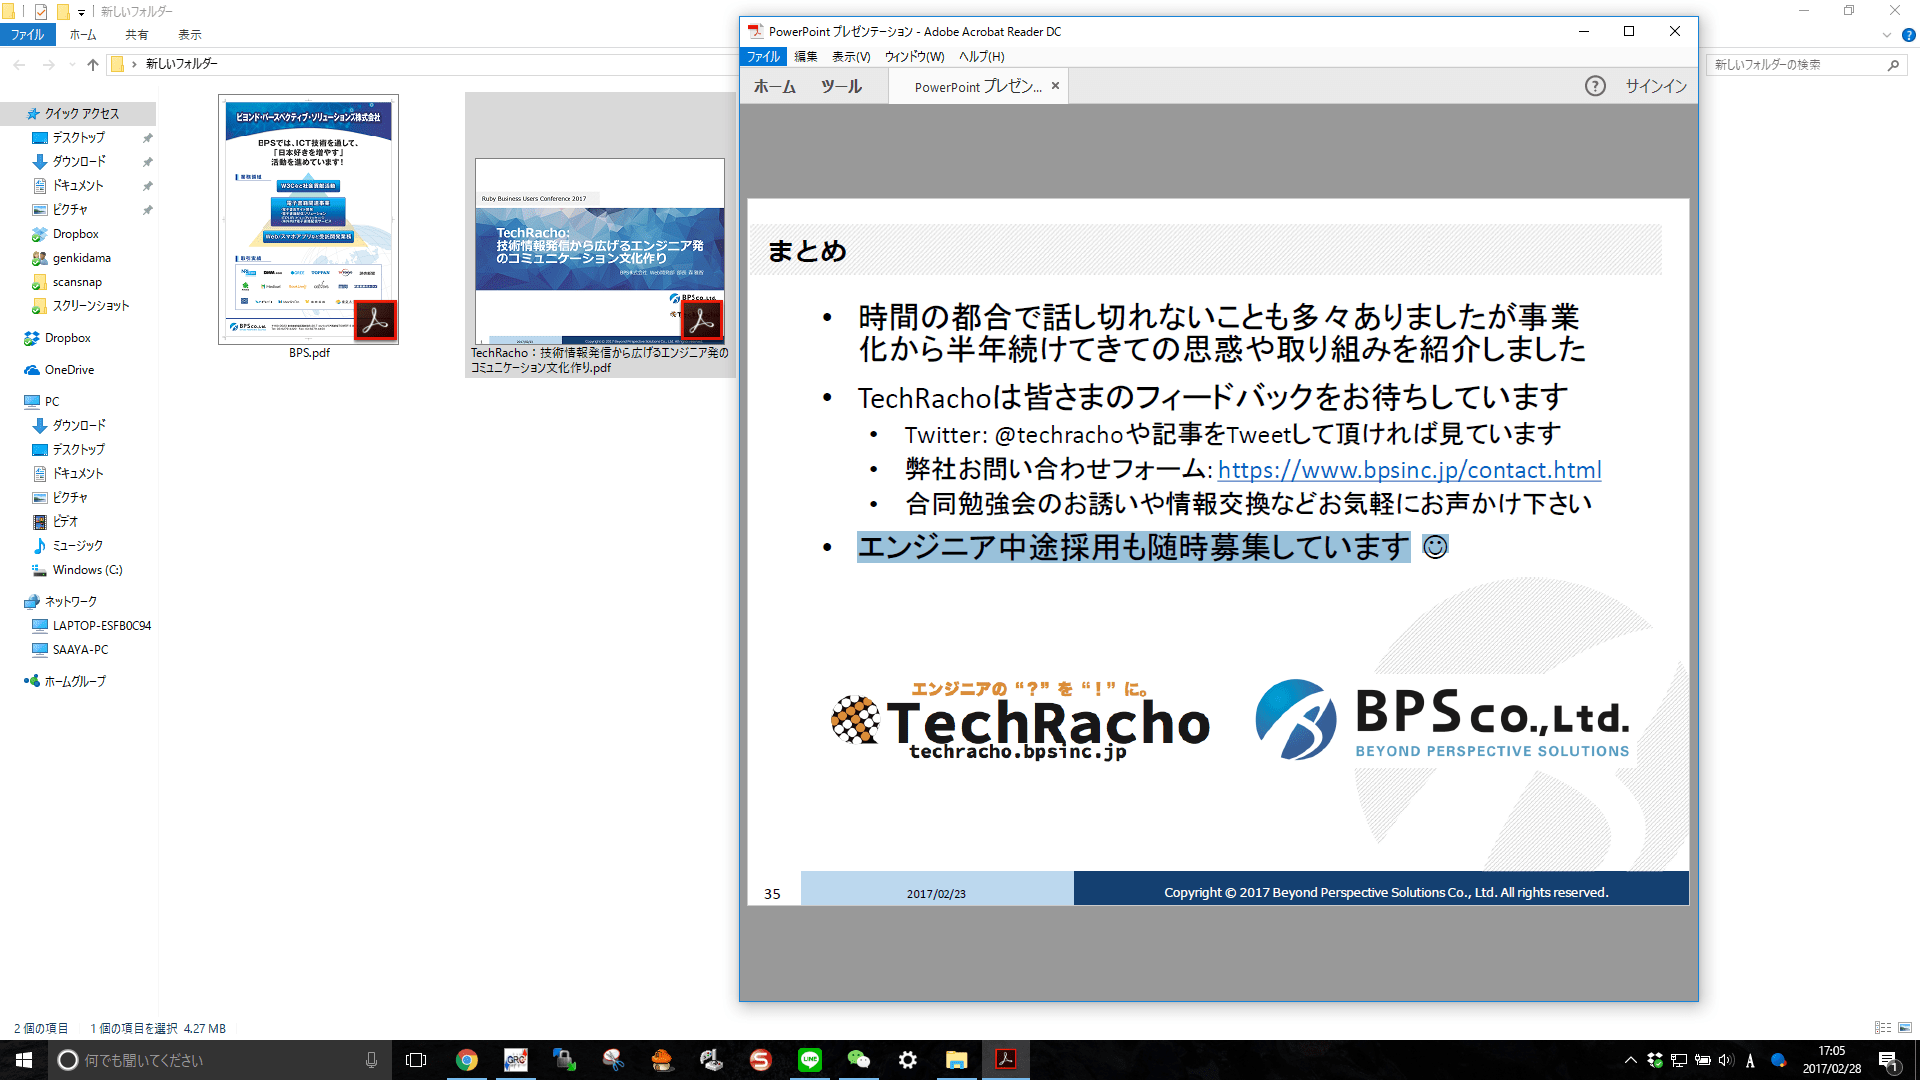Open the Windows Start menu
This screenshot has height=1080, width=1920.
[24, 1060]
